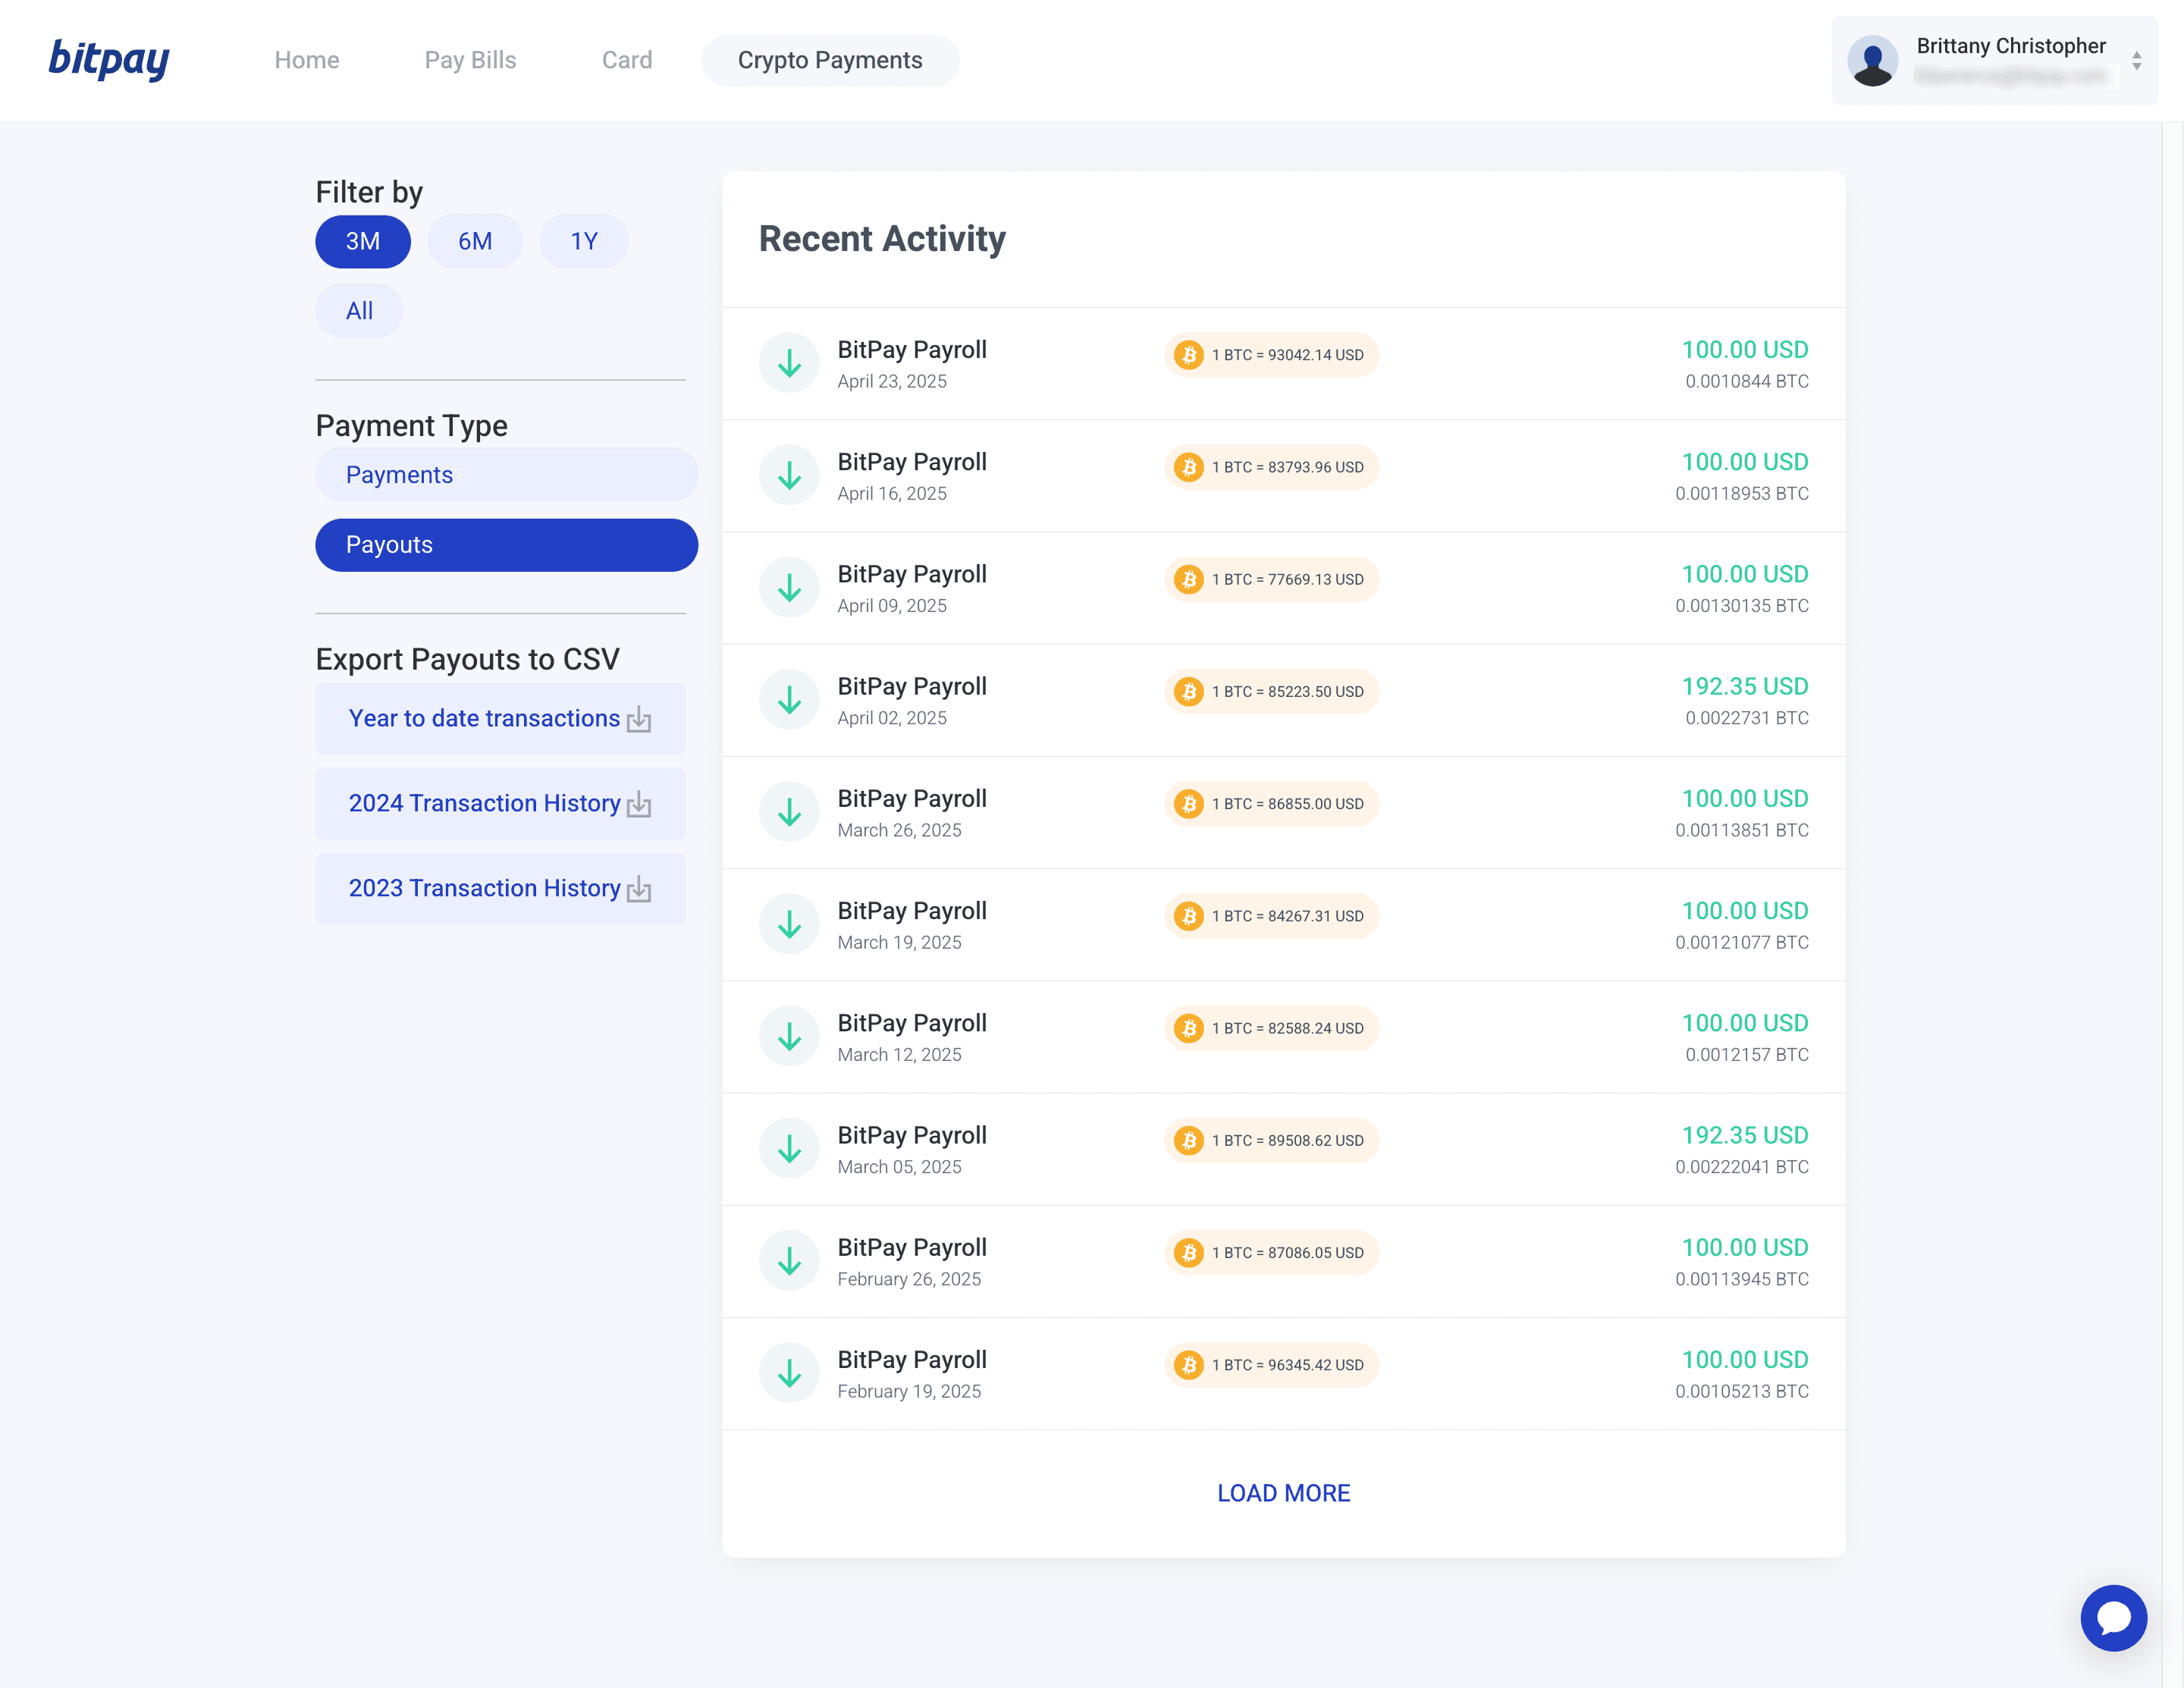Click the green arrow icon for March 19, 2025 payout
This screenshot has height=1688, width=2184.
click(x=789, y=923)
